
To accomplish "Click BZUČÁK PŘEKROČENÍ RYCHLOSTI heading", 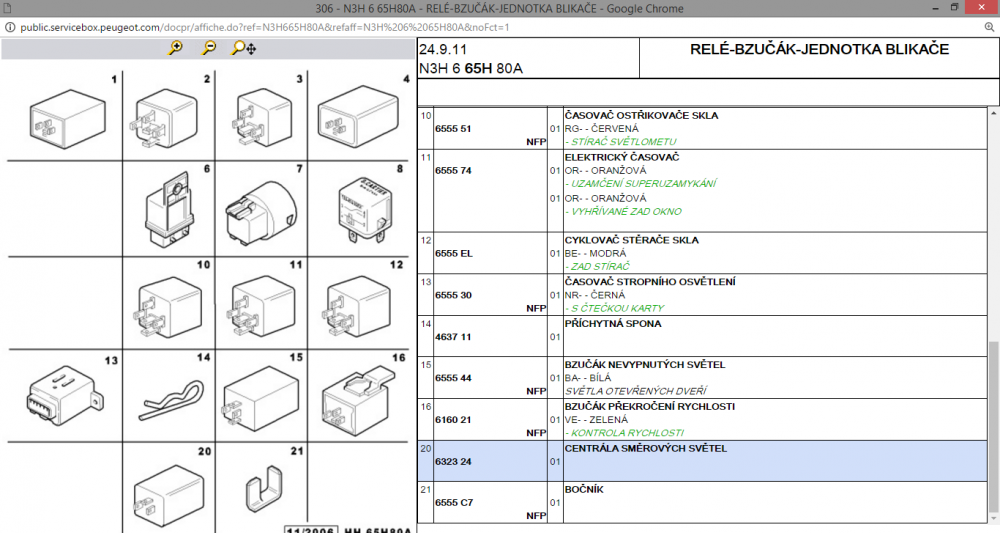I will (x=649, y=406).
